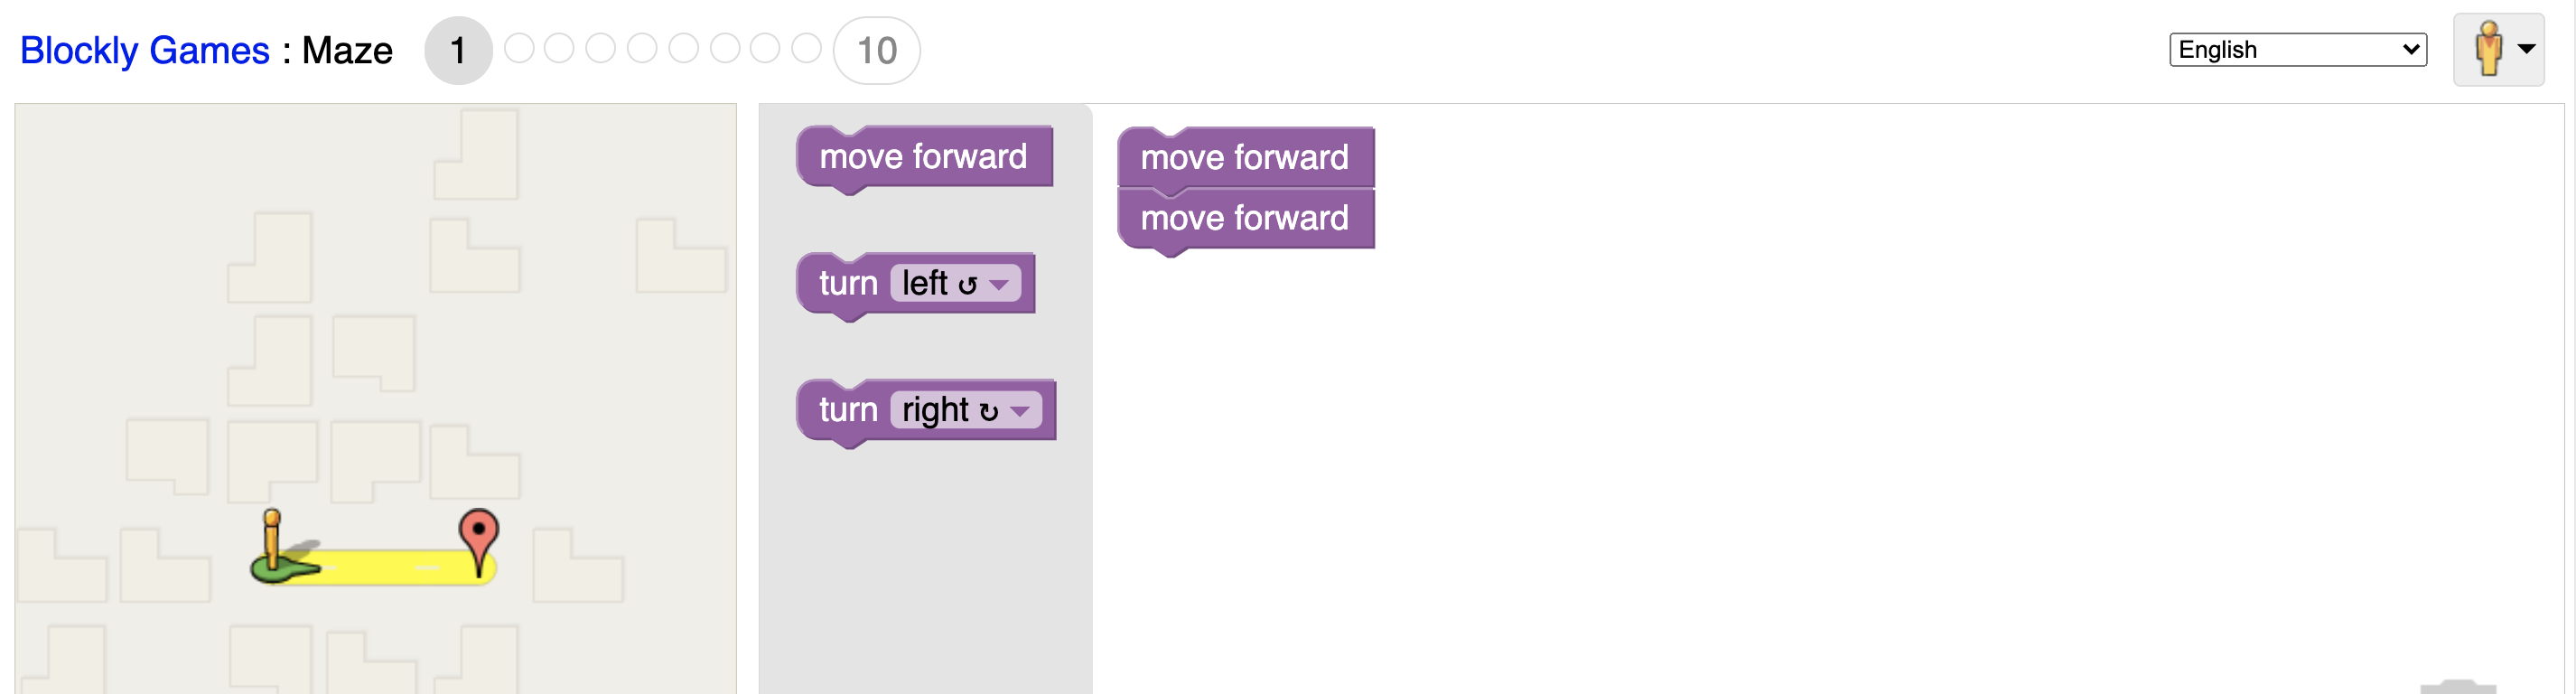Go to level 2 circle
Screen dimensions: 2576x694
[x=519, y=49]
